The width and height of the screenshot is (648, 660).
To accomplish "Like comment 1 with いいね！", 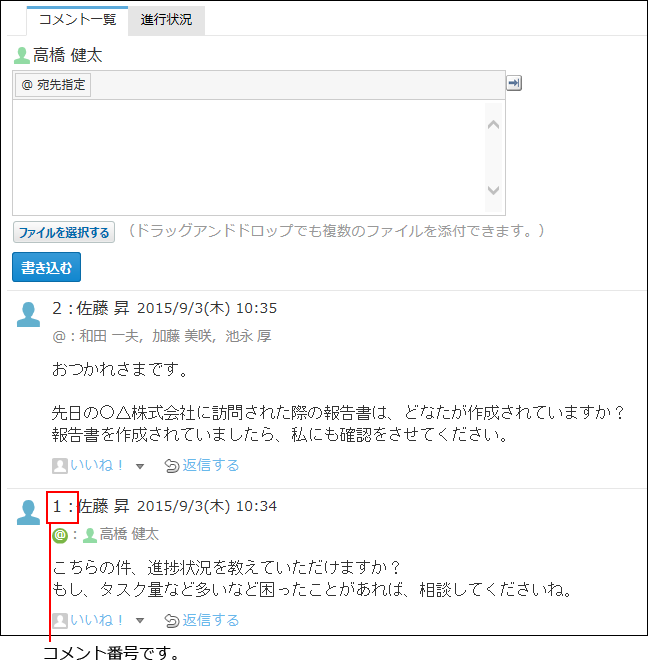I will [96, 620].
